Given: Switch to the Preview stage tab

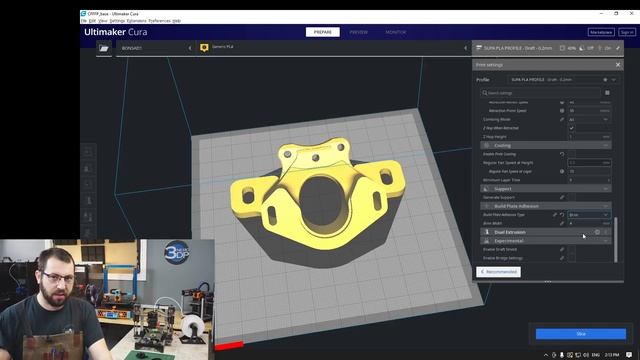Looking at the screenshot, I should (x=358, y=32).
